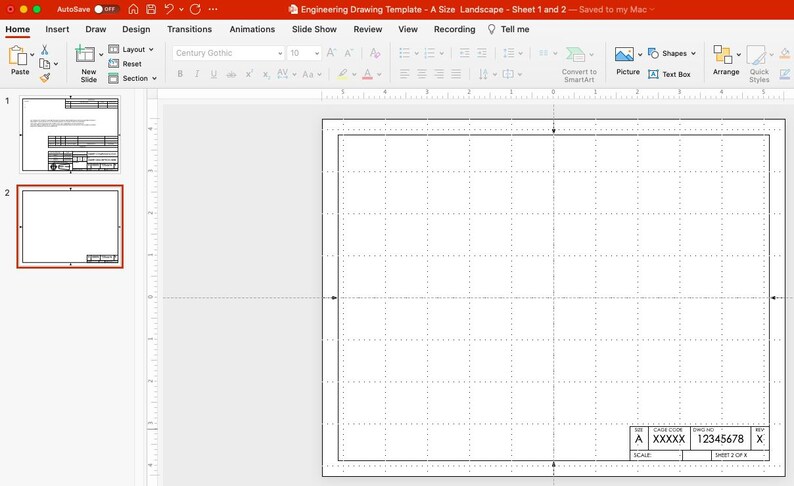The height and width of the screenshot is (486, 794).
Task: Click the Copy icon
Action: tap(45, 64)
